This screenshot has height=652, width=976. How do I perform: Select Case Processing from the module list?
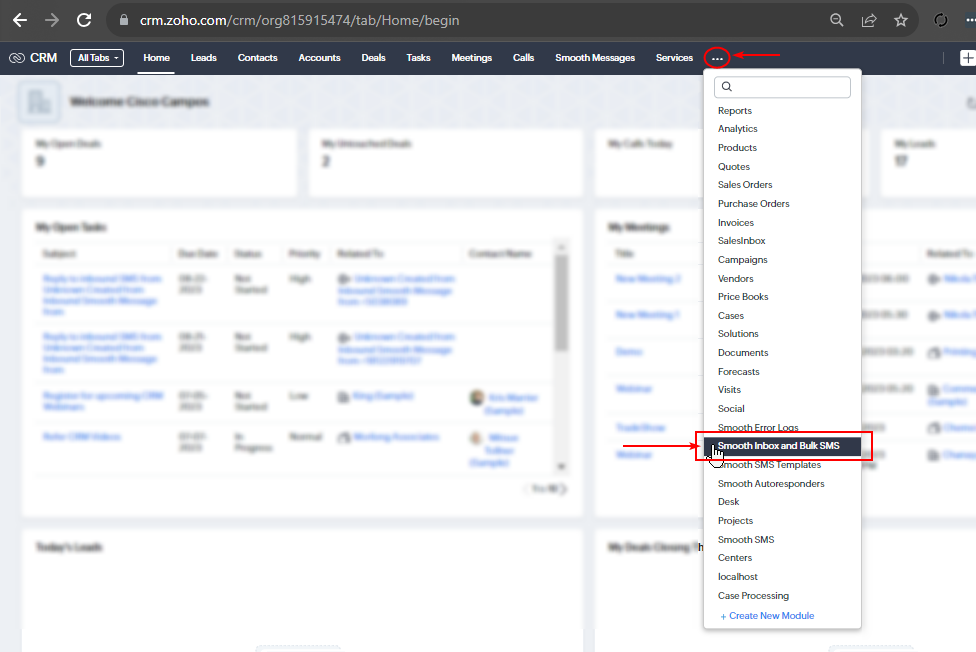tap(753, 596)
